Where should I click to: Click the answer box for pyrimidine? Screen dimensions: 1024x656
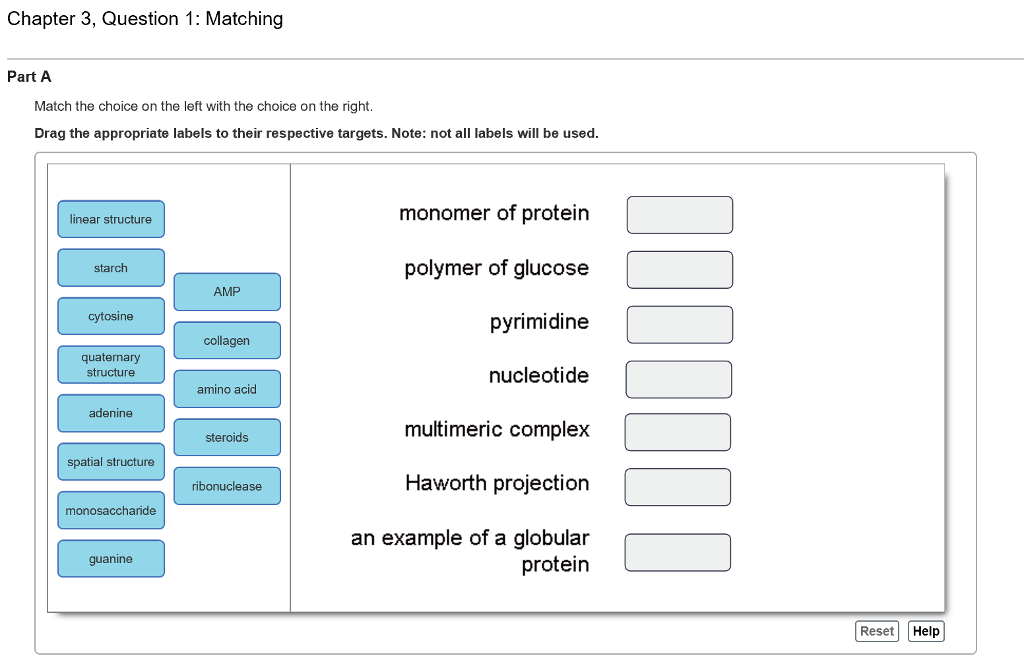[x=679, y=323]
